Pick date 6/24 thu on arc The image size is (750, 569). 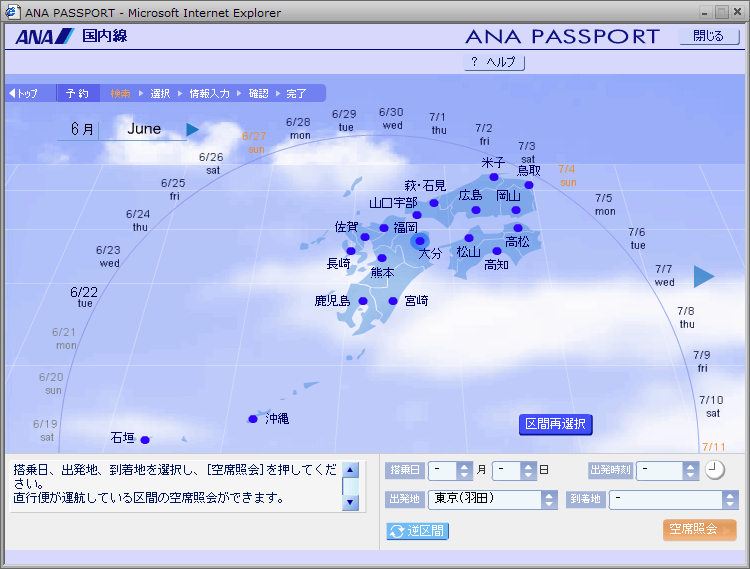click(138, 220)
